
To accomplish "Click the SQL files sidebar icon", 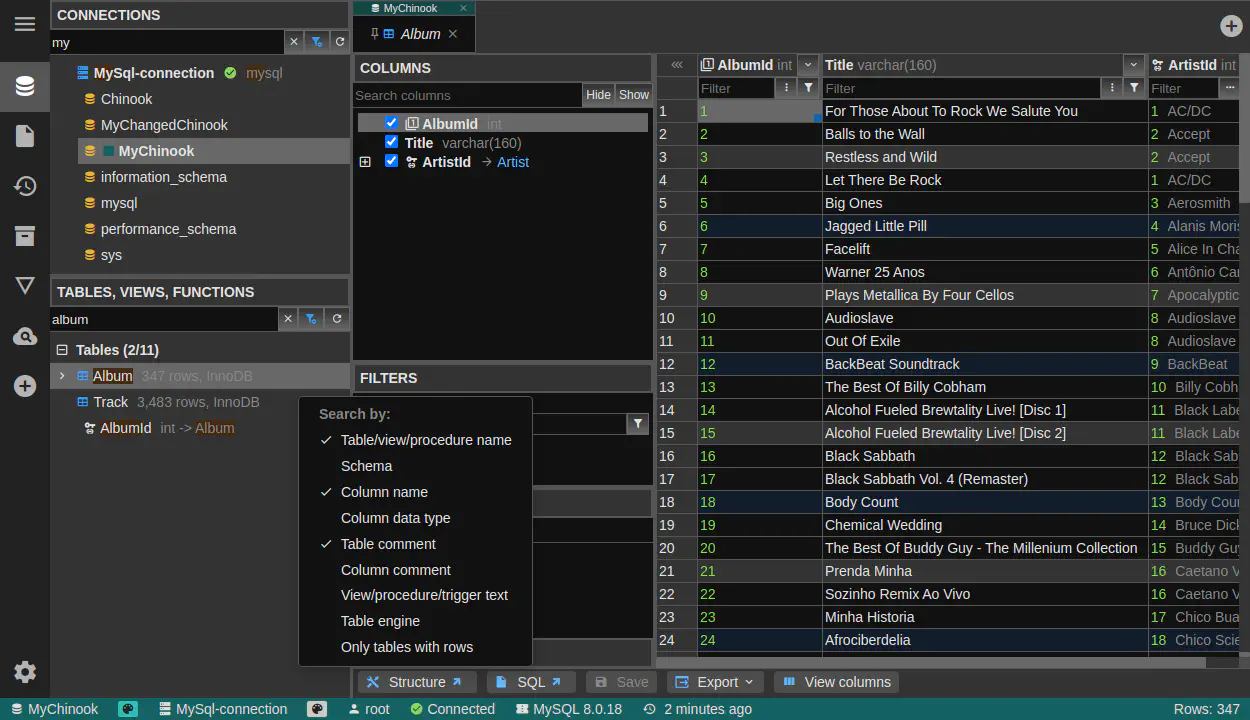I will 25,136.
